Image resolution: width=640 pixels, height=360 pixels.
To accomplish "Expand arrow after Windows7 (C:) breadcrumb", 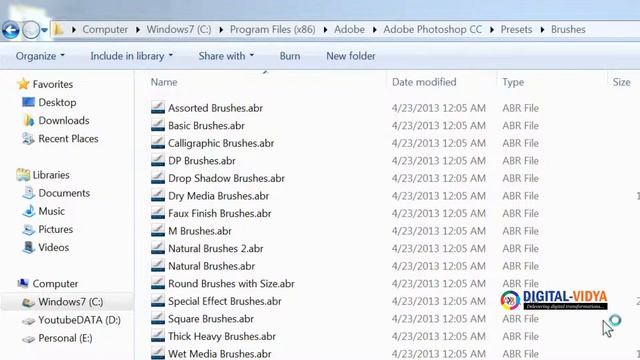I will [x=221, y=30].
